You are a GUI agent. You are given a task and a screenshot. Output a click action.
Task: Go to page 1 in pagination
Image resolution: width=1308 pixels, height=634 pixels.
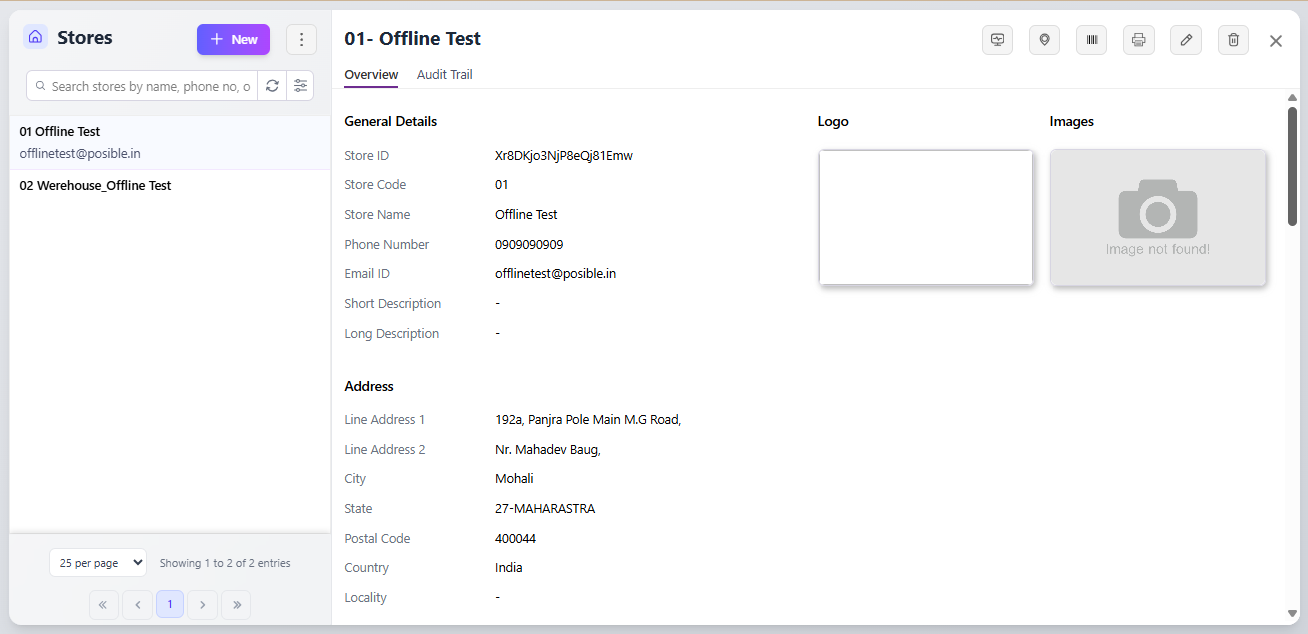tap(170, 604)
